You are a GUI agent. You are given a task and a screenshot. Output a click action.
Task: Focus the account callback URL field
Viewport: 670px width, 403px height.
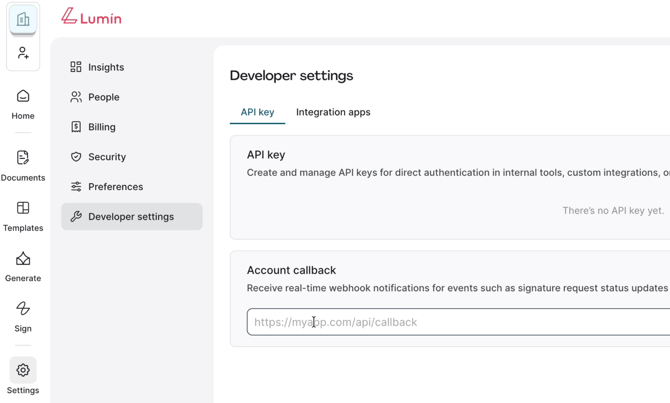458,322
